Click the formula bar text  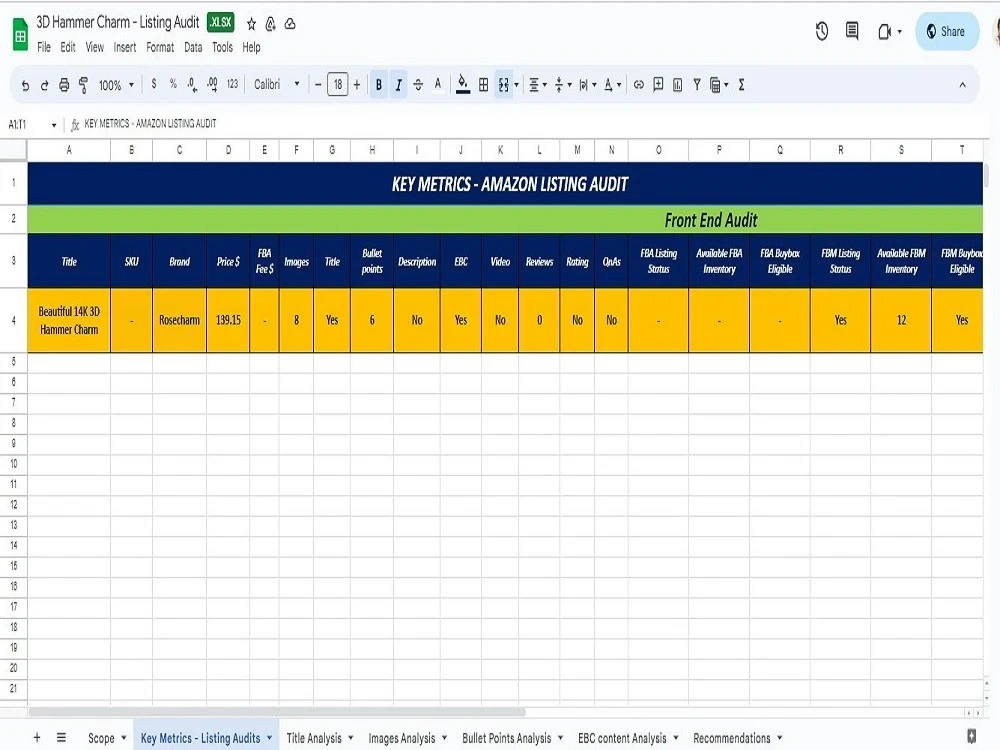[151, 124]
